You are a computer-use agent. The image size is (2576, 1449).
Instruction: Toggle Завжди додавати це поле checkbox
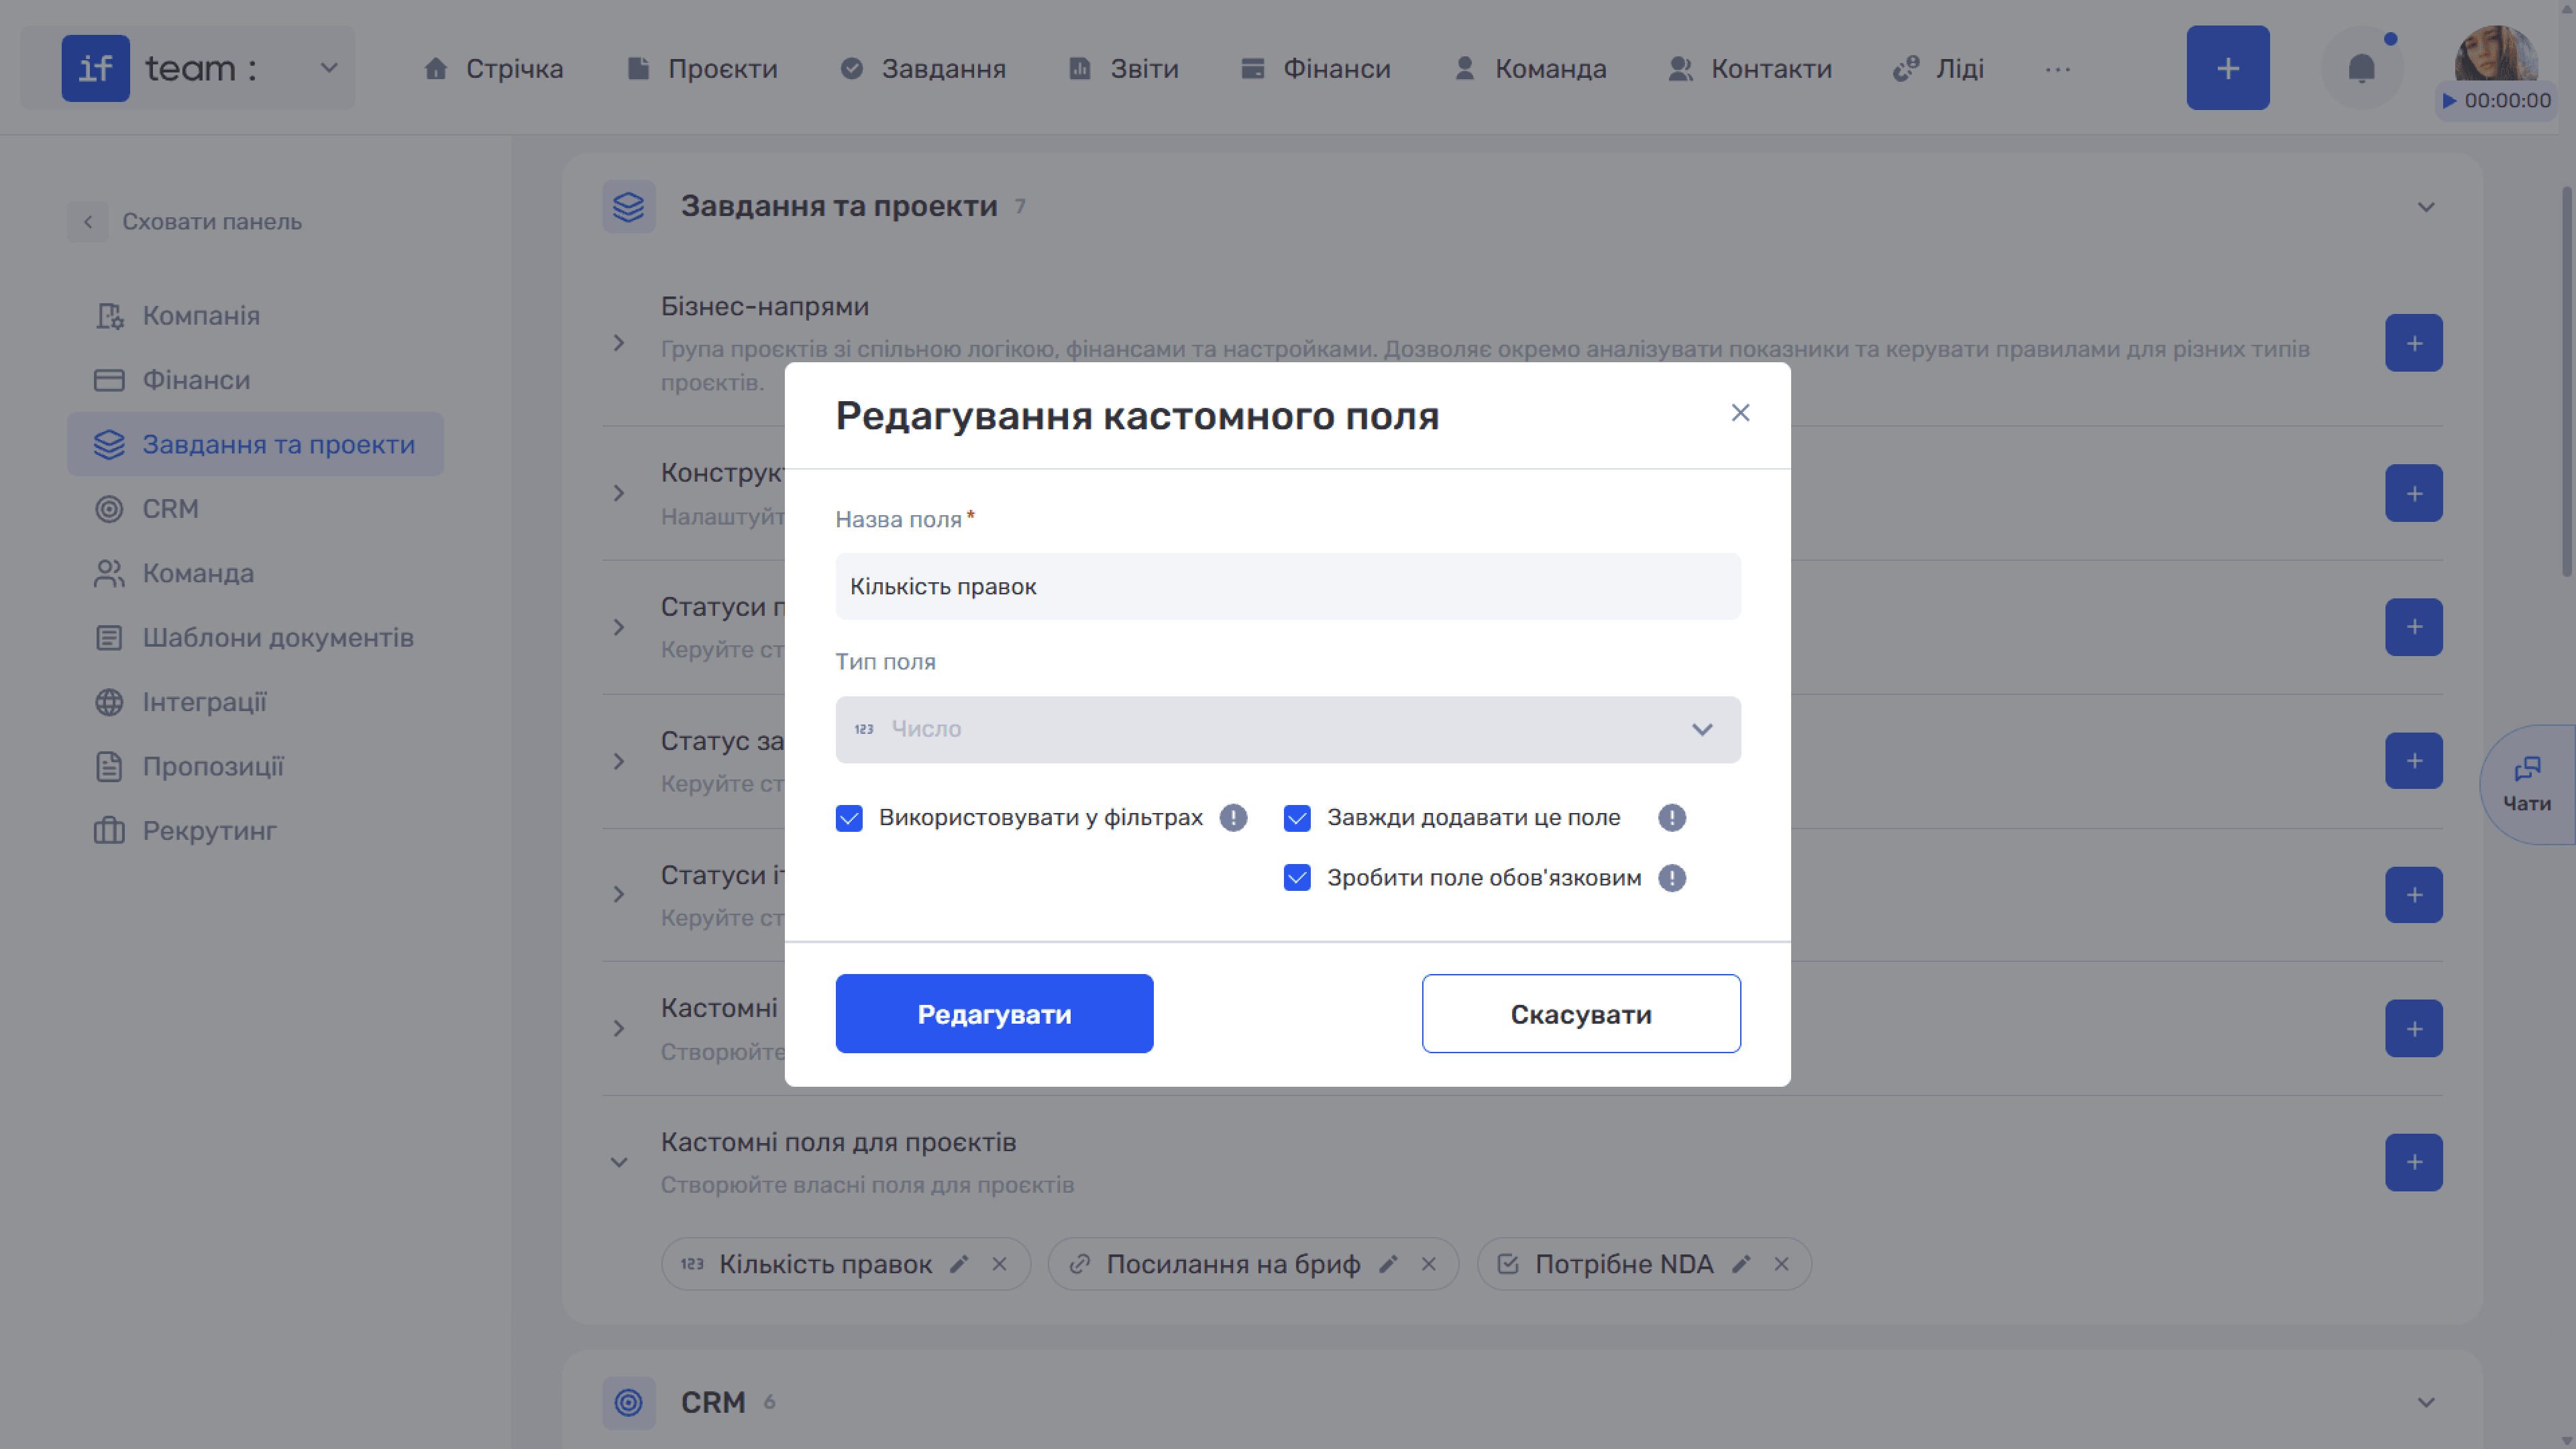coord(1296,817)
